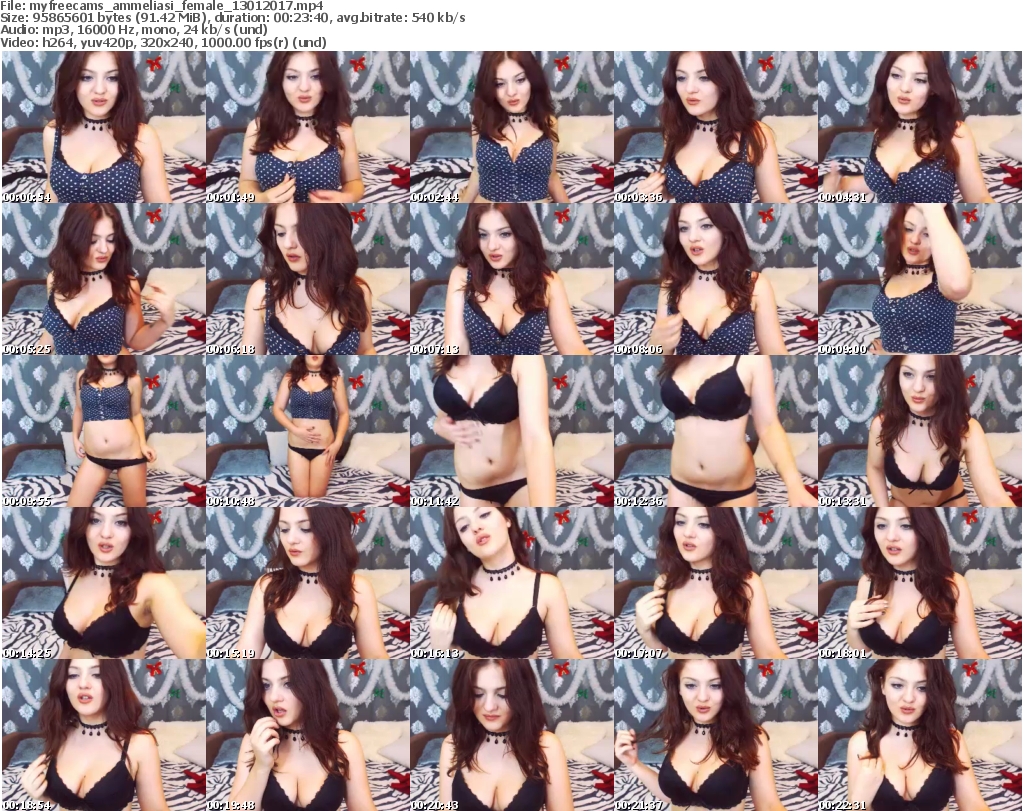Image resolution: width=1024 pixels, height=811 pixels.
Task: Click the file name line ending in 13012017.mp4
Action: point(162,6)
